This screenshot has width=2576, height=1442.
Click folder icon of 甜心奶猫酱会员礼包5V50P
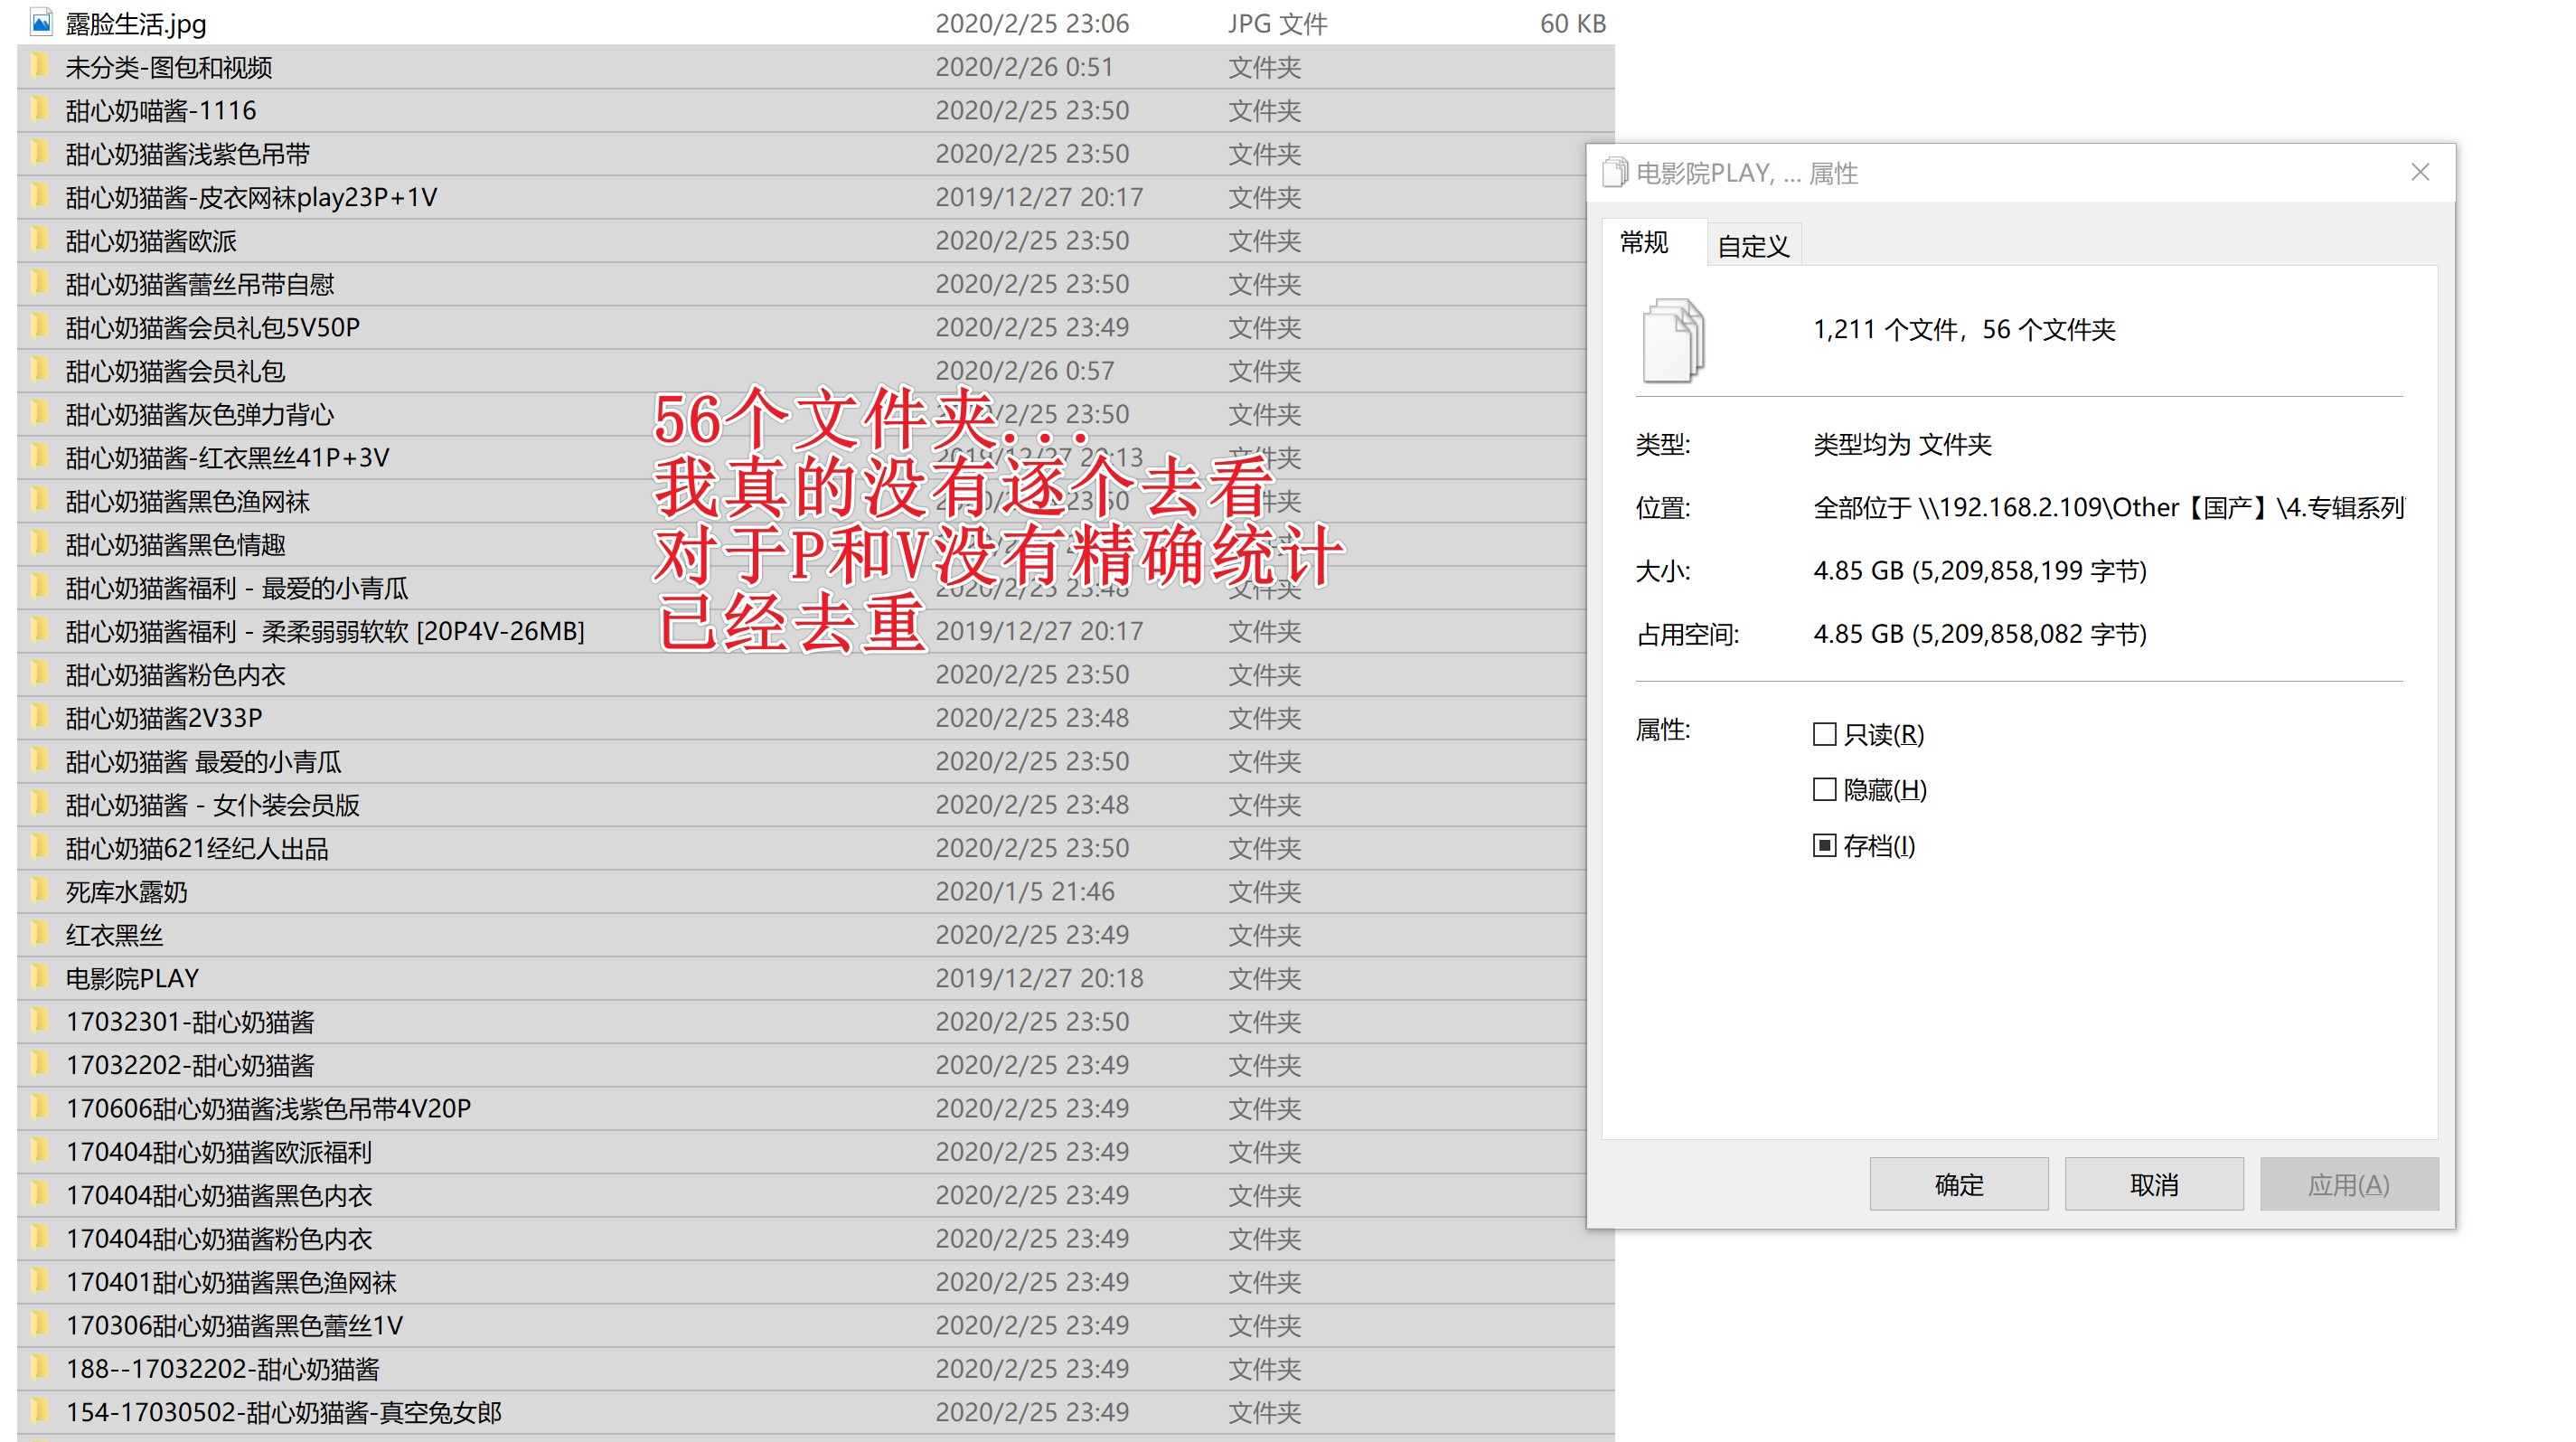[x=41, y=326]
